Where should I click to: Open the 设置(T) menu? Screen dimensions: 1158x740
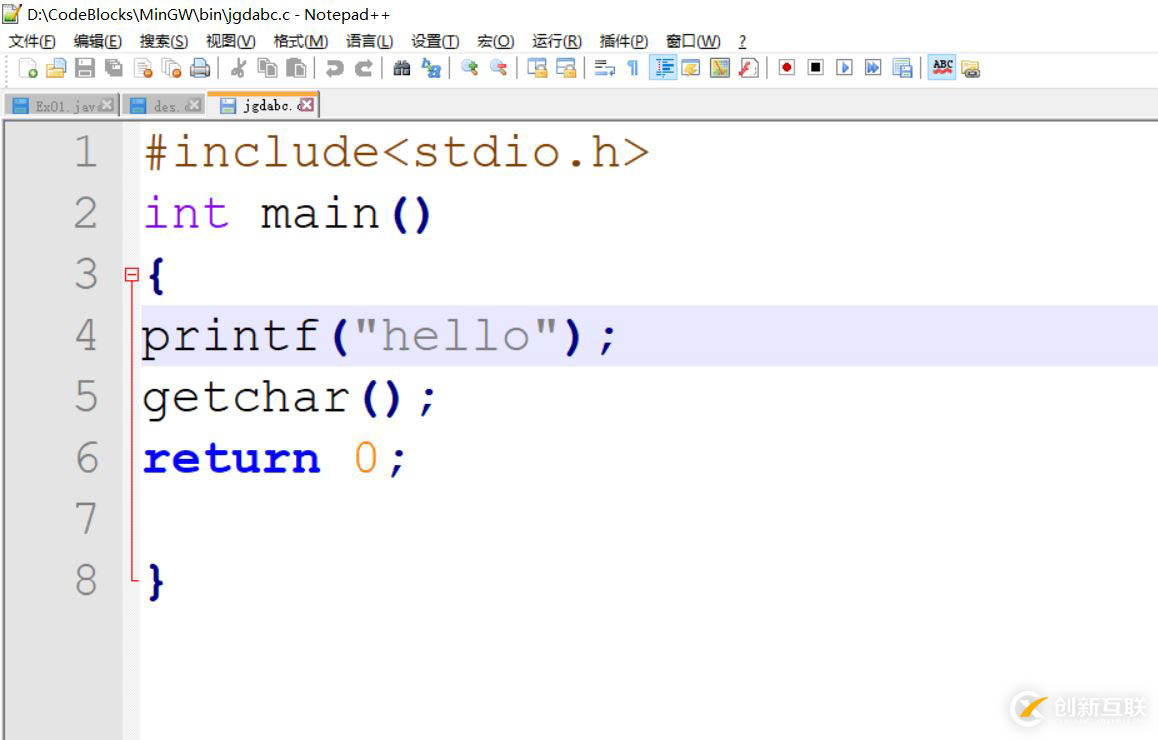[x=435, y=41]
